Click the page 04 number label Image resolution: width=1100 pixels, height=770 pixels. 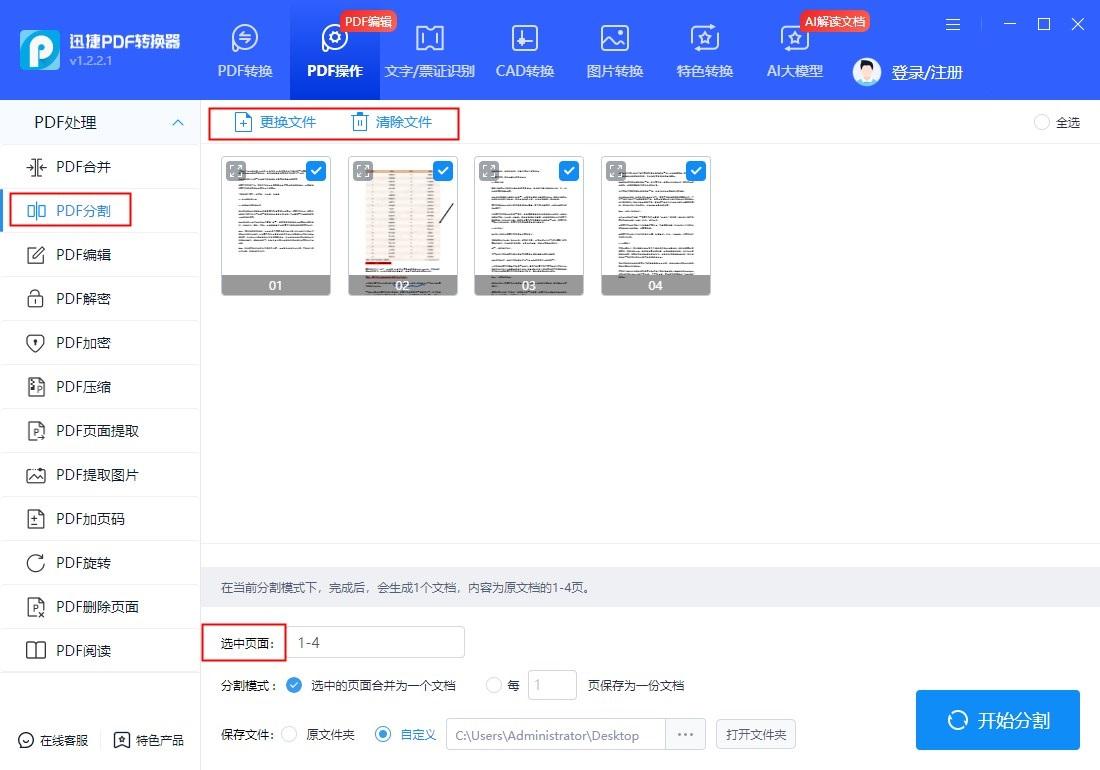click(x=655, y=285)
